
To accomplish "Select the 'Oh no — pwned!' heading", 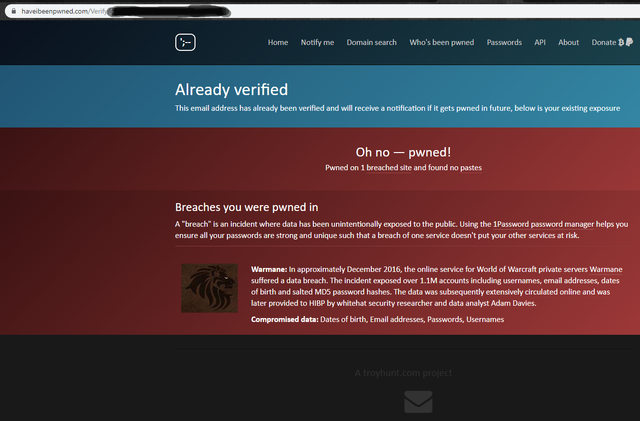I will [x=403, y=152].
